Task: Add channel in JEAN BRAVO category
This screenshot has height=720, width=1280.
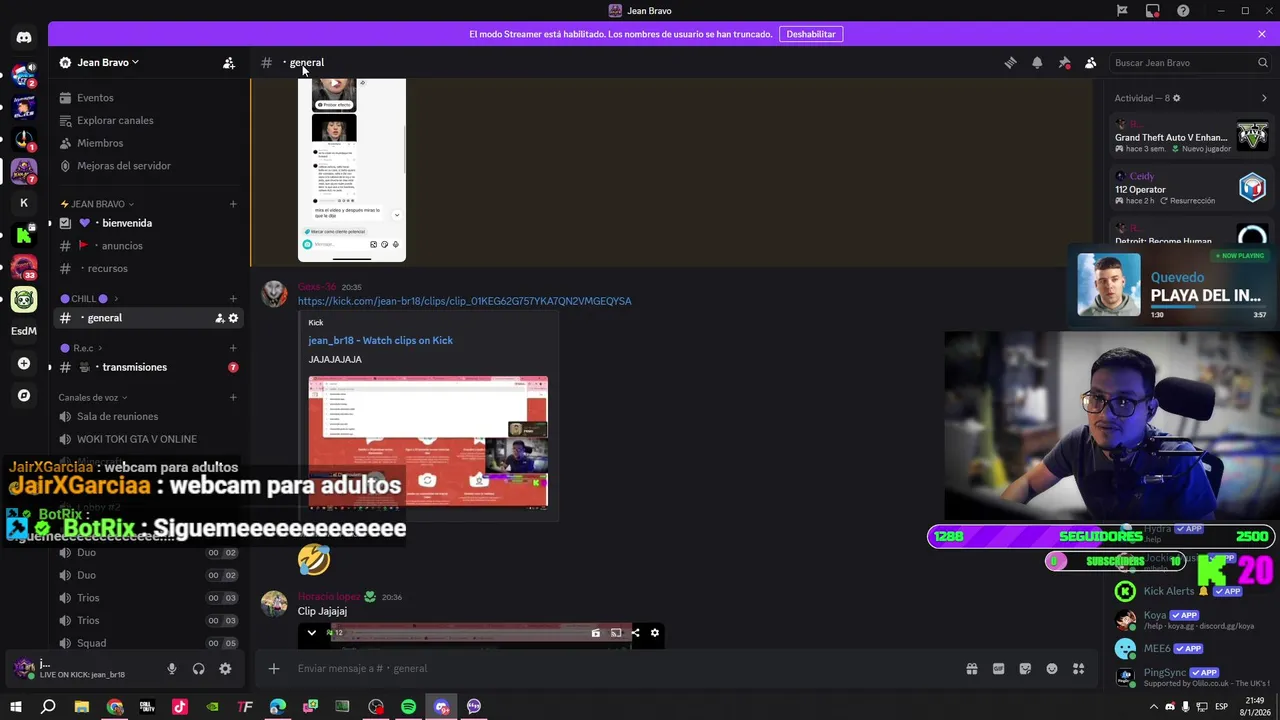Action: (233, 204)
